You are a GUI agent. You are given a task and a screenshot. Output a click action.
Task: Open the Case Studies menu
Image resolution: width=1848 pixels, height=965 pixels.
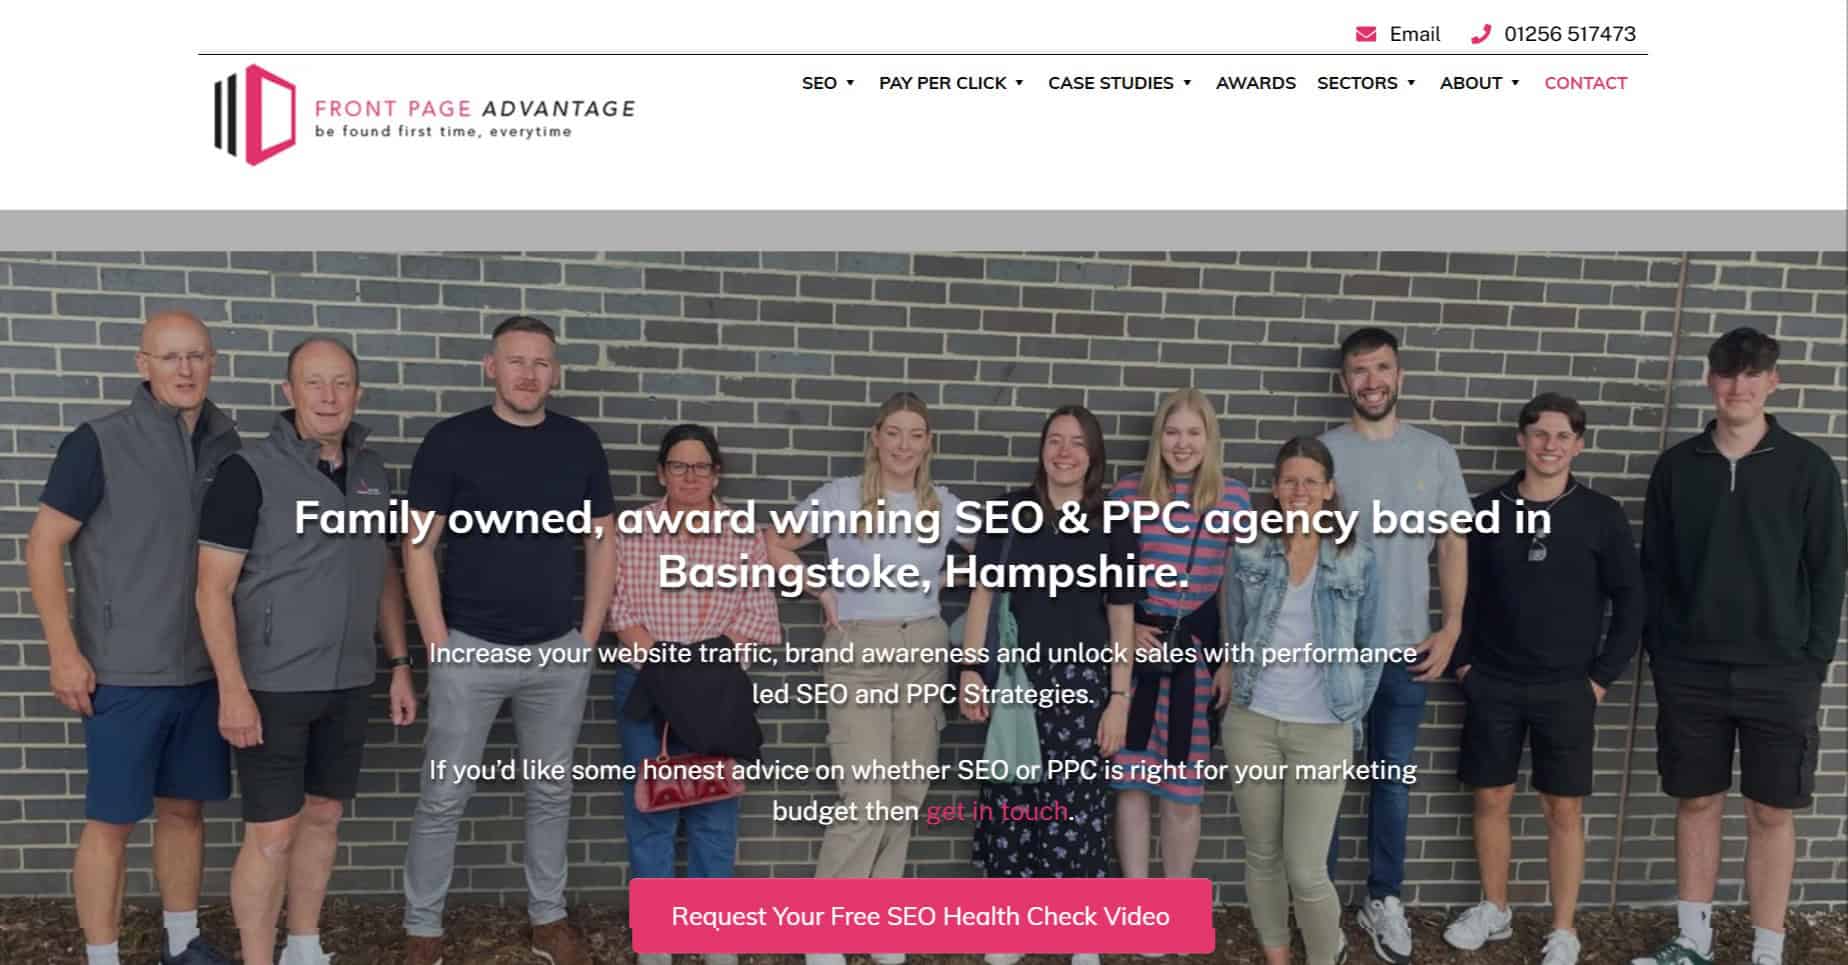click(1110, 83)
